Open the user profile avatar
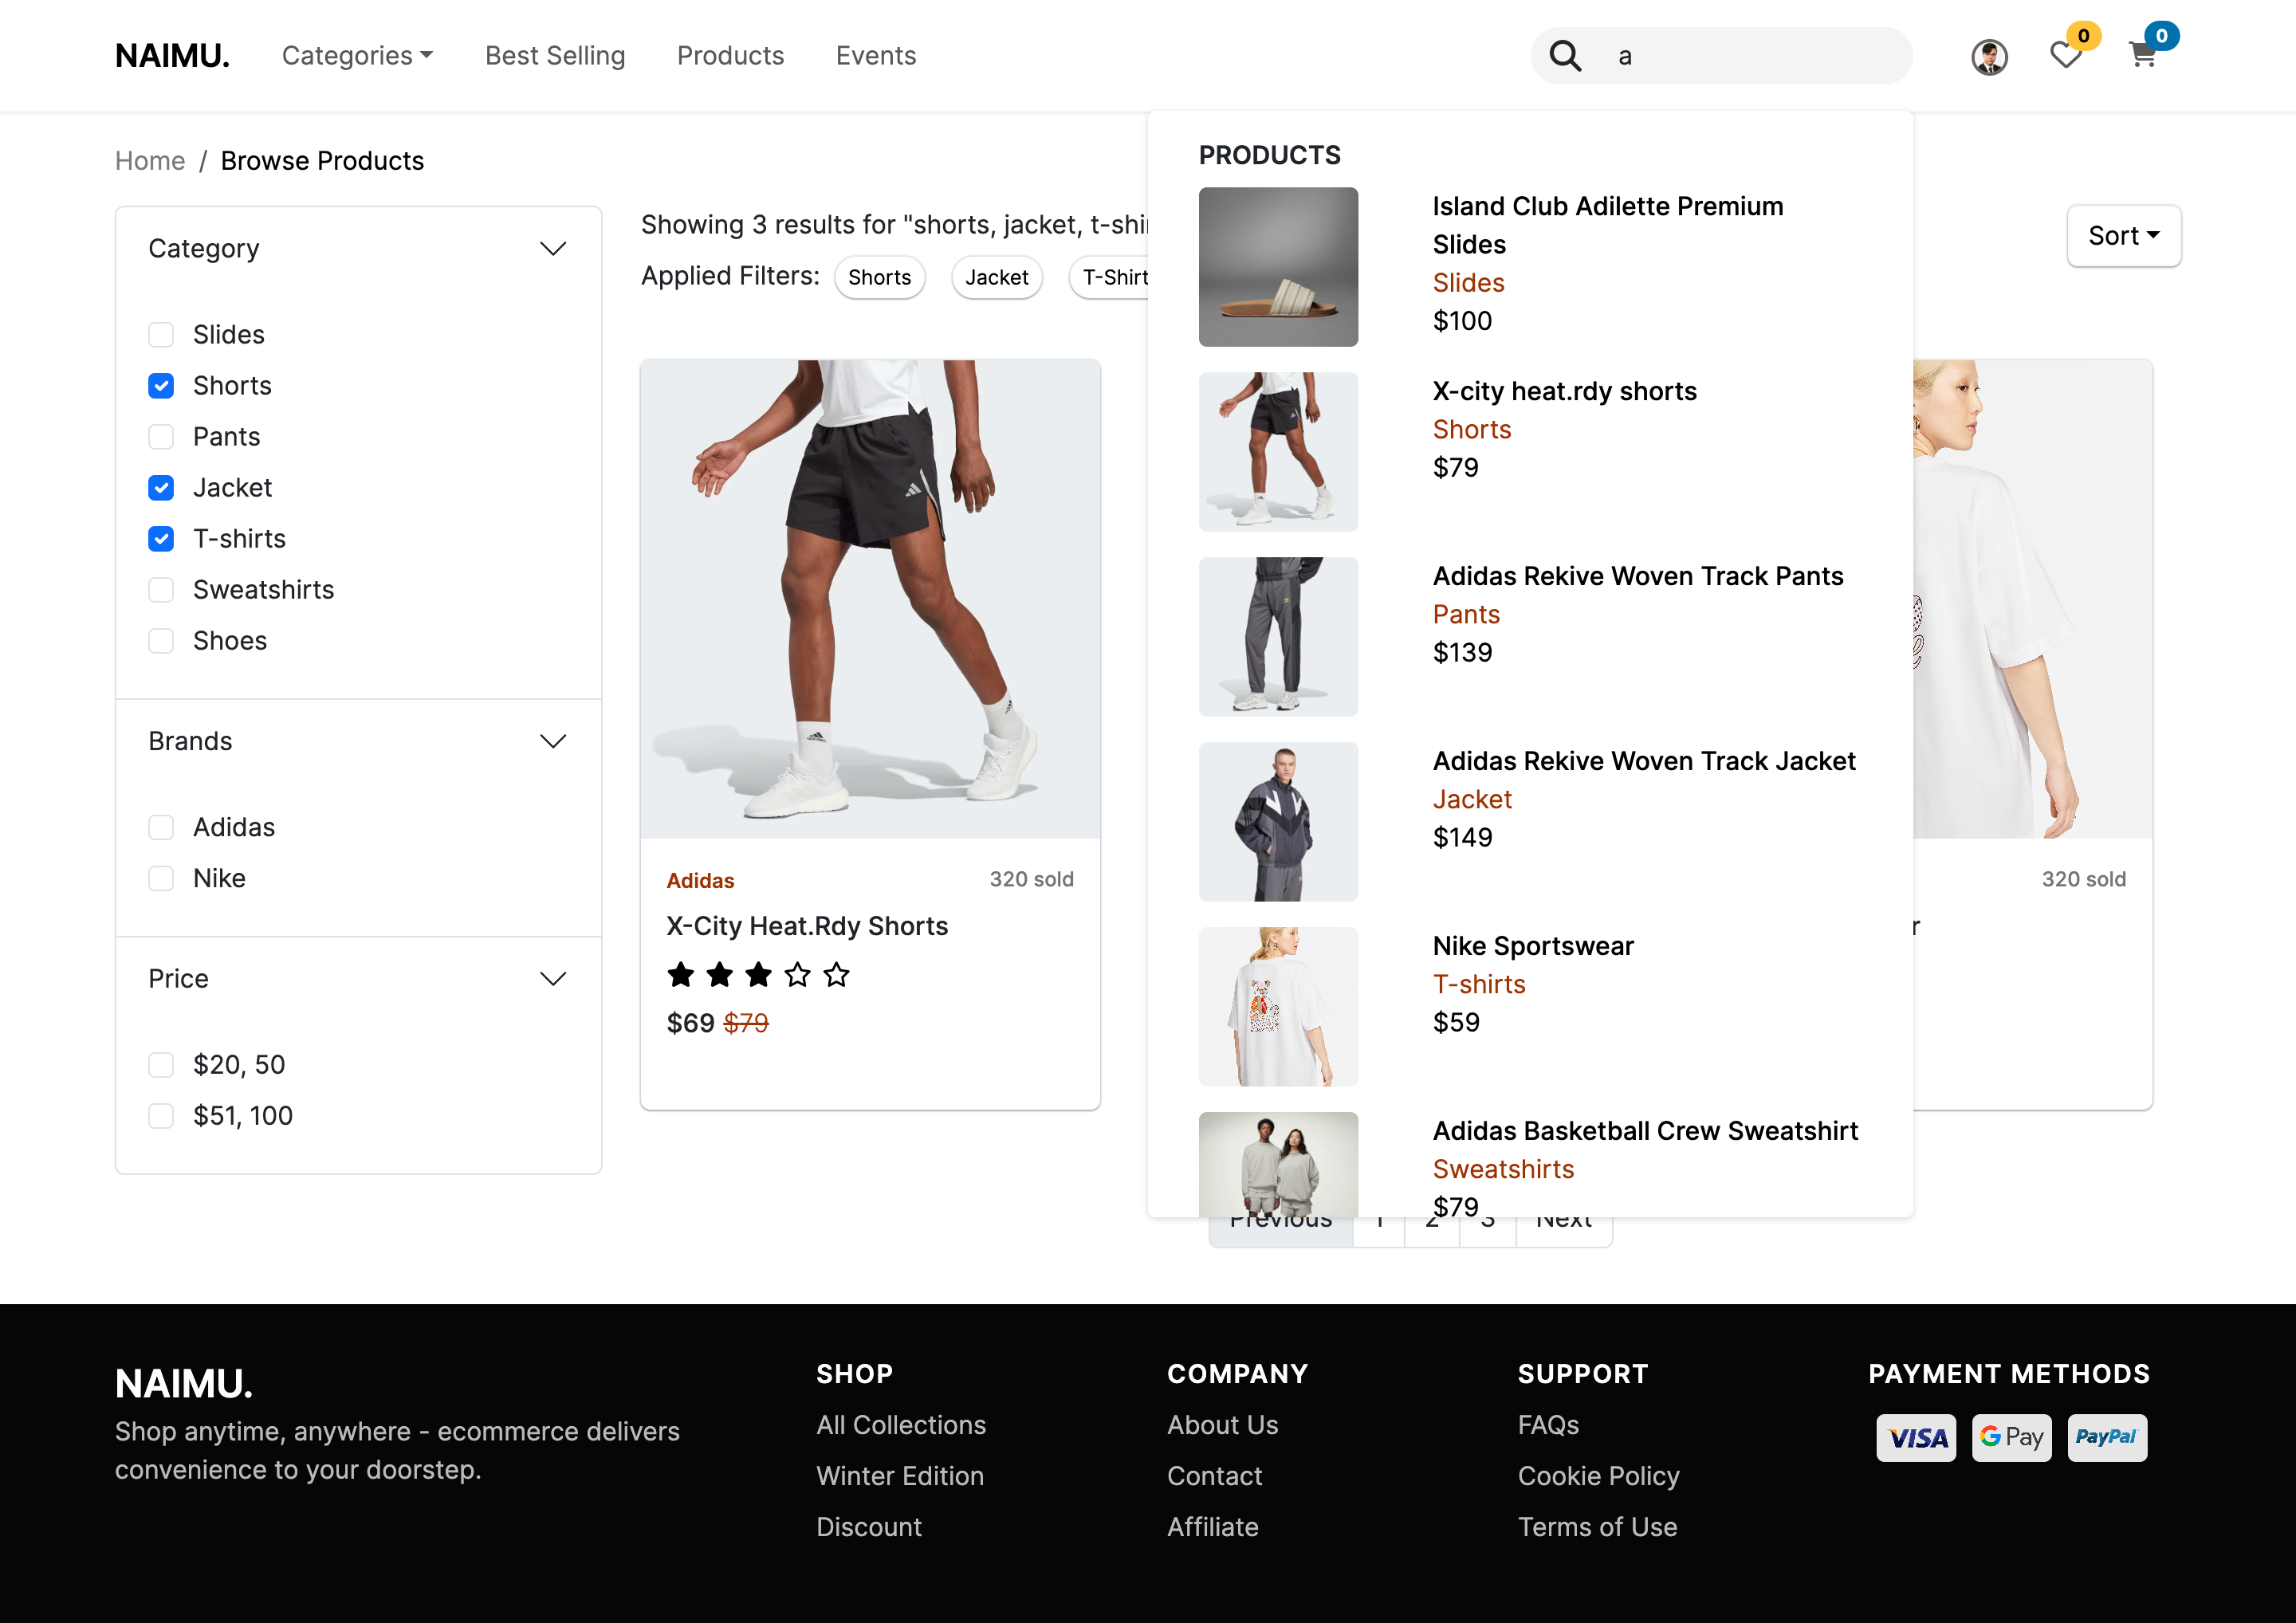This screenshot has height=1623, width=2296. pyautogui.click(x=1989, y=56)
